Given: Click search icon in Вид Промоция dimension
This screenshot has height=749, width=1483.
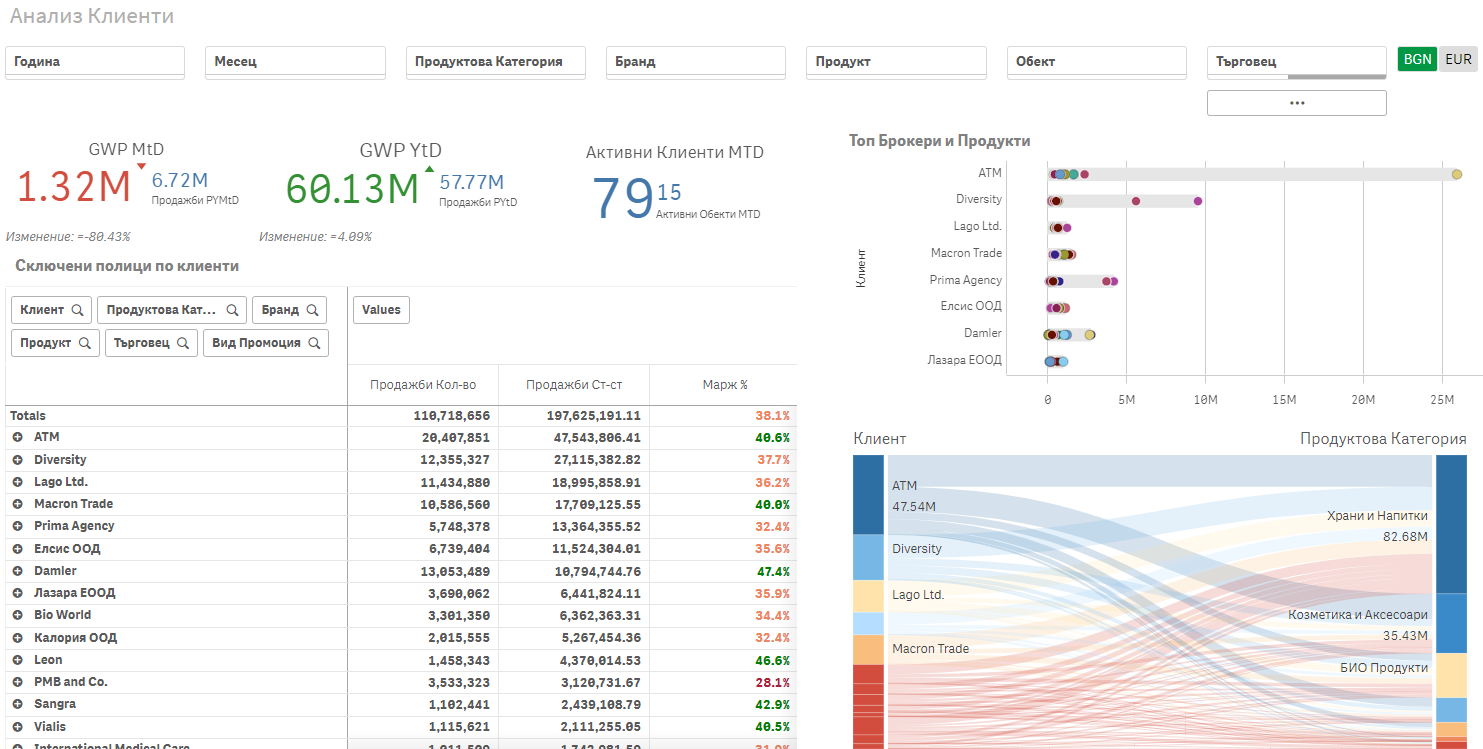Looking at the screenshot, I should coord(314,343).
